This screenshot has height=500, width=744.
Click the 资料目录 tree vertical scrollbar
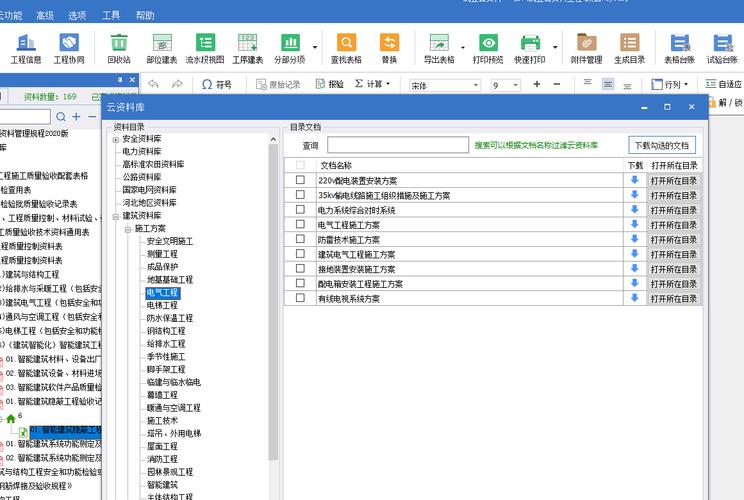click(273, 301)
